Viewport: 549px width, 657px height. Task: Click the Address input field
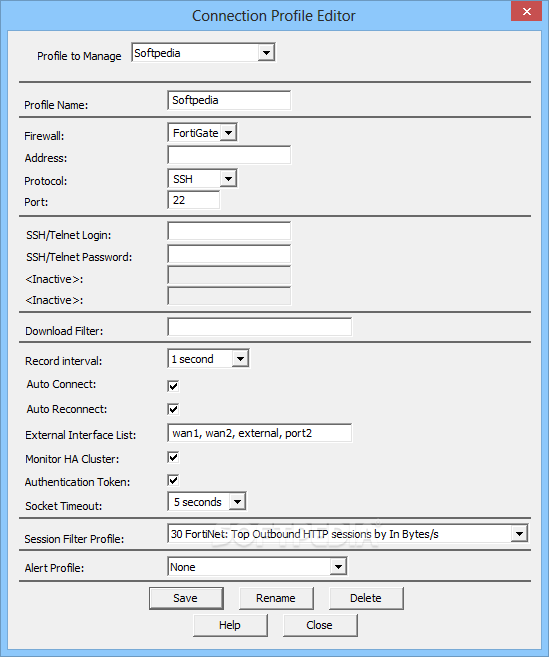(x=229, y=155)
